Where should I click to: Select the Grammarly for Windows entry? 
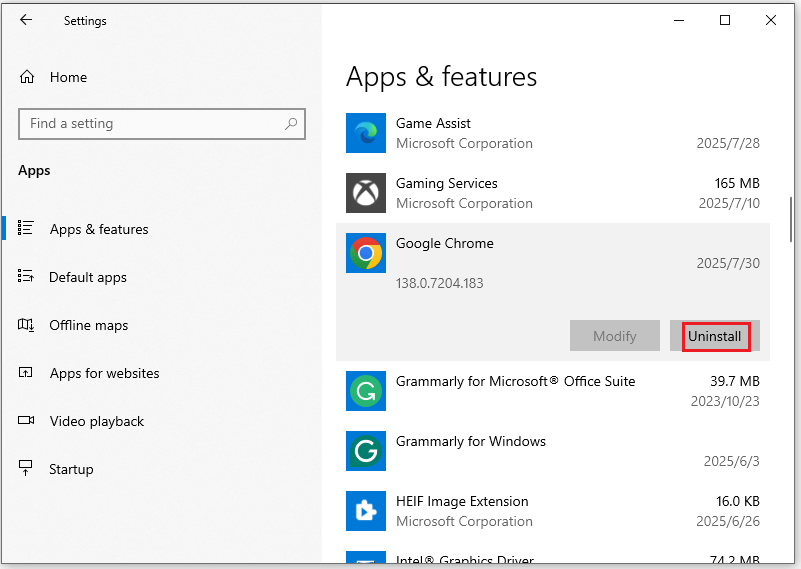[x=553, y=451]
